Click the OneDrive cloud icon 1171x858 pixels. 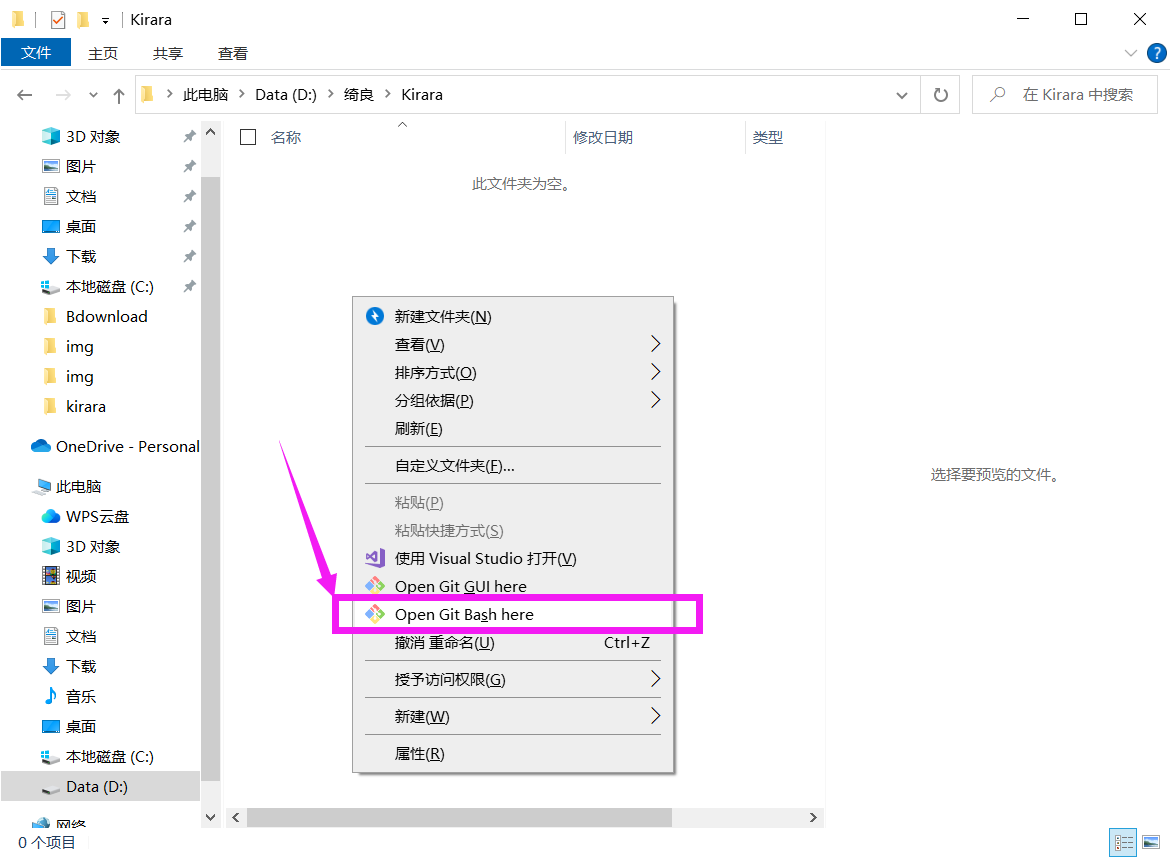[x=40, y=446]
